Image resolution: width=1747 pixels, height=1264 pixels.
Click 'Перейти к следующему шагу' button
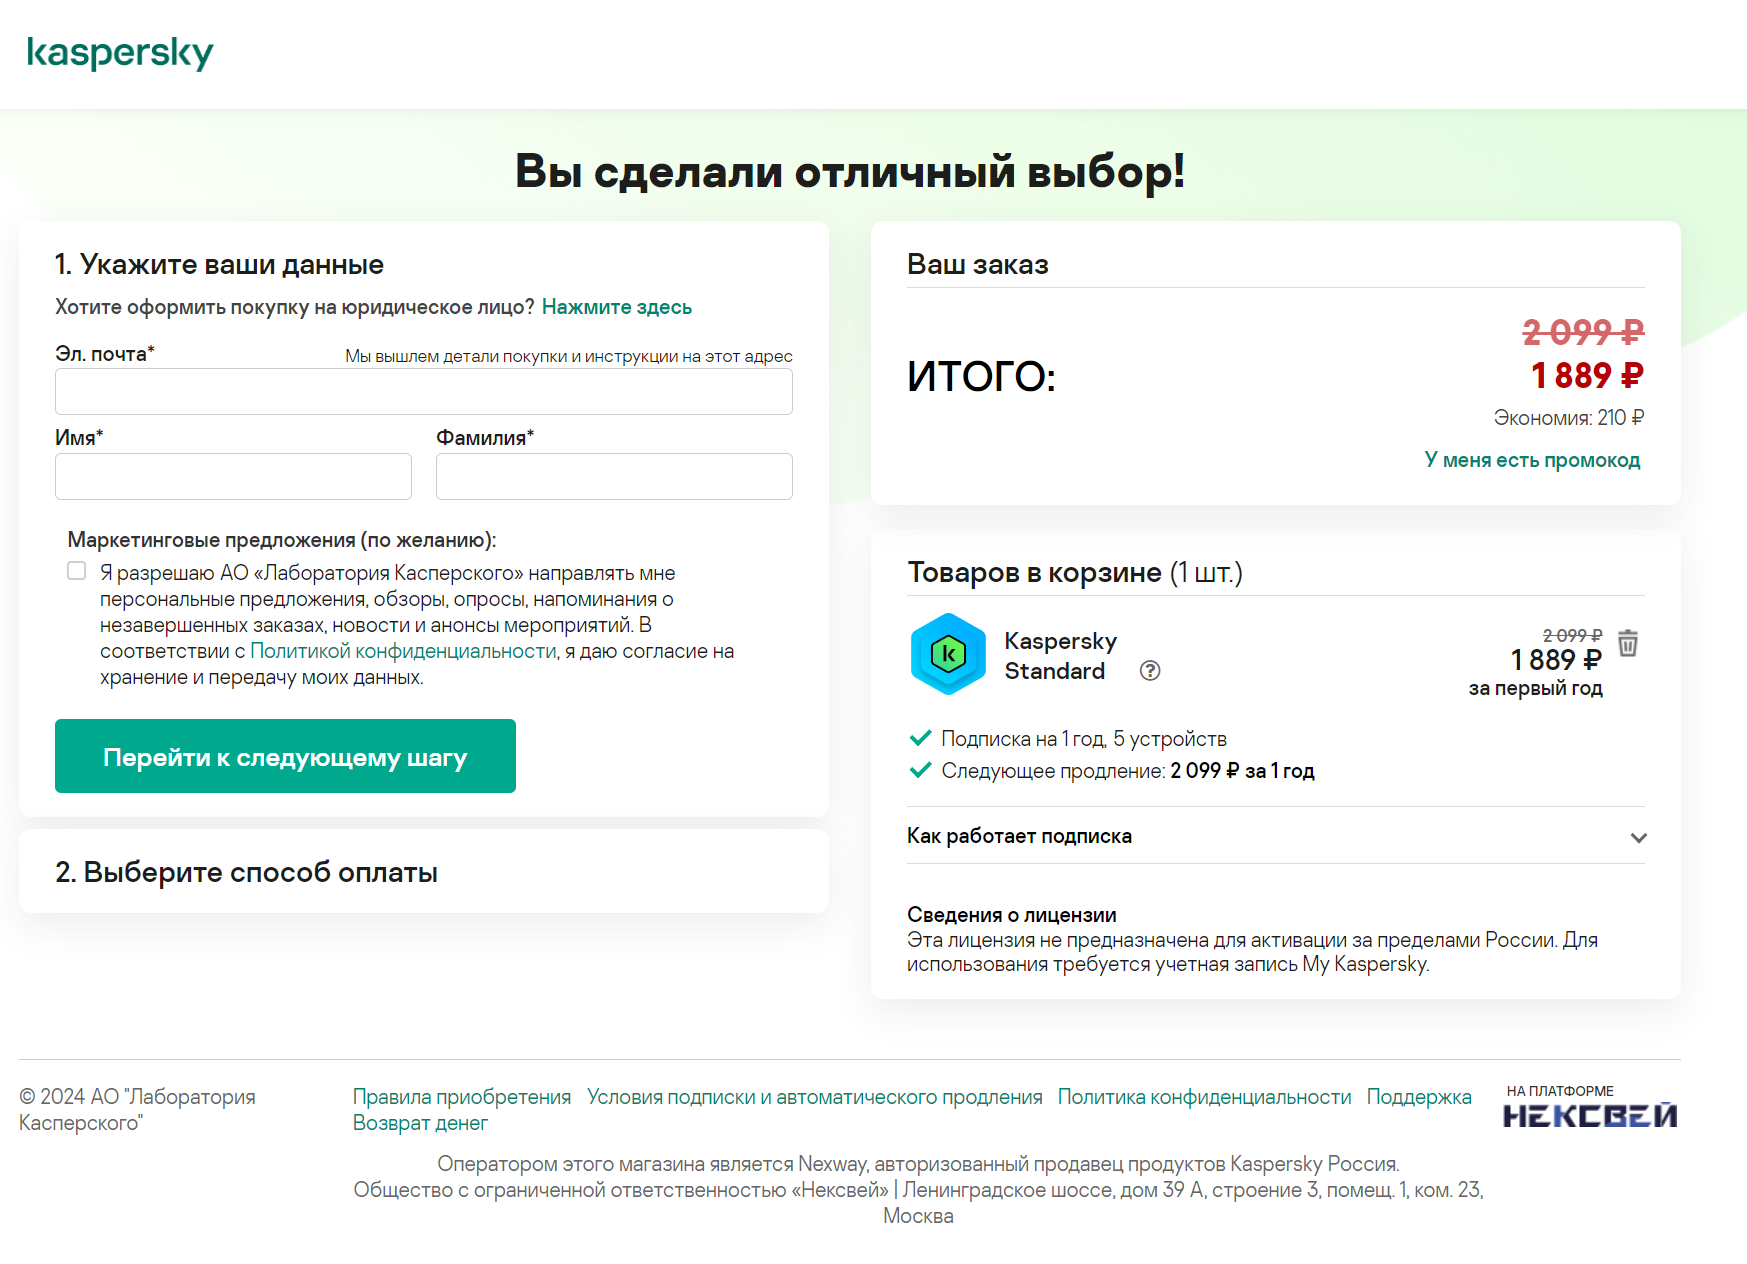(285, 756)
